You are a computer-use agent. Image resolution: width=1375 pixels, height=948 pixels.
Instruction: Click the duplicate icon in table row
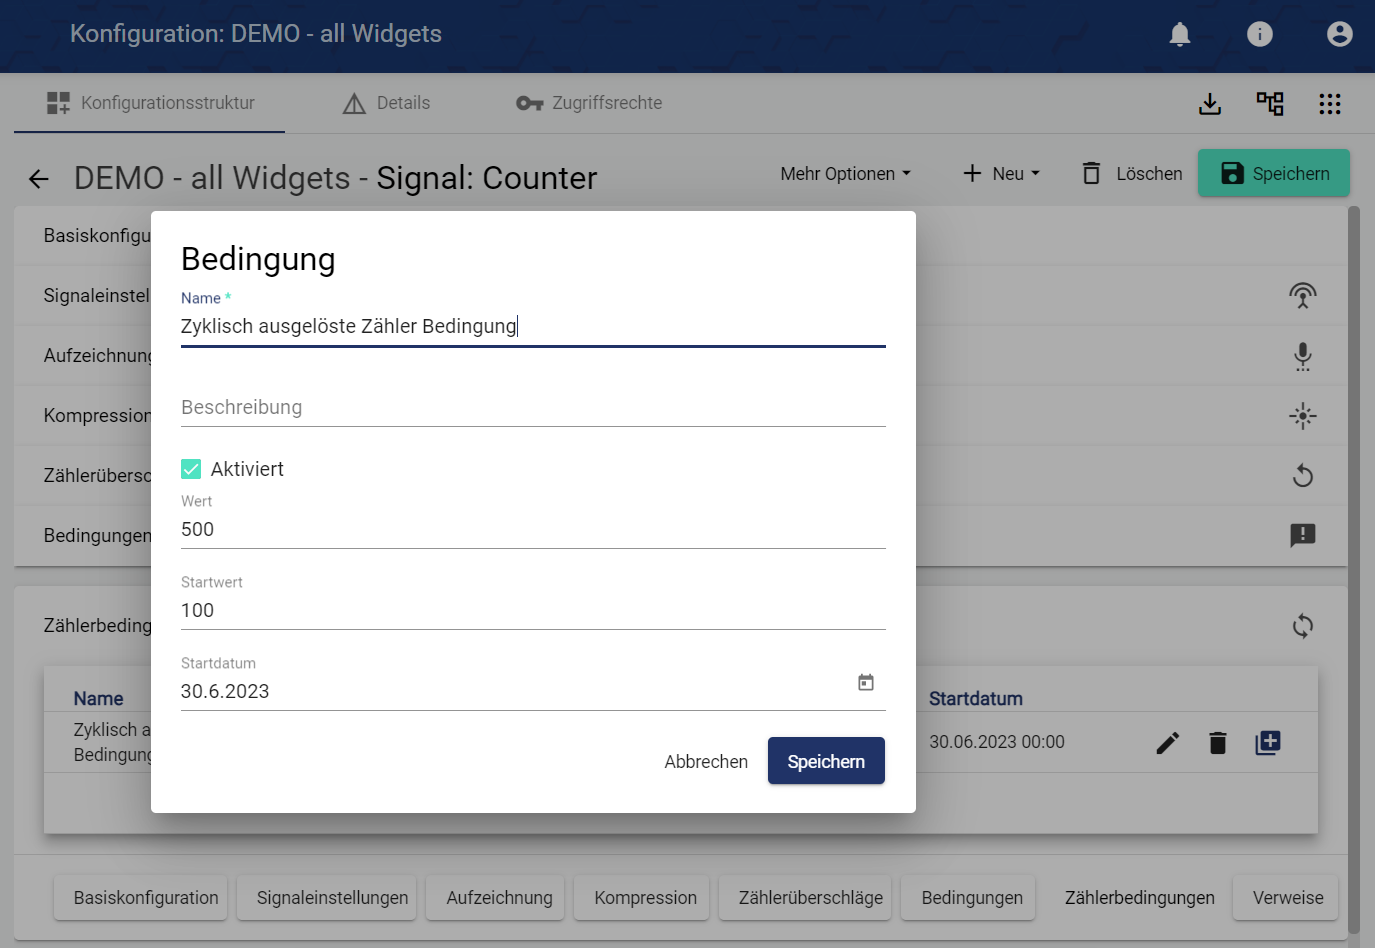(1268, 743)
